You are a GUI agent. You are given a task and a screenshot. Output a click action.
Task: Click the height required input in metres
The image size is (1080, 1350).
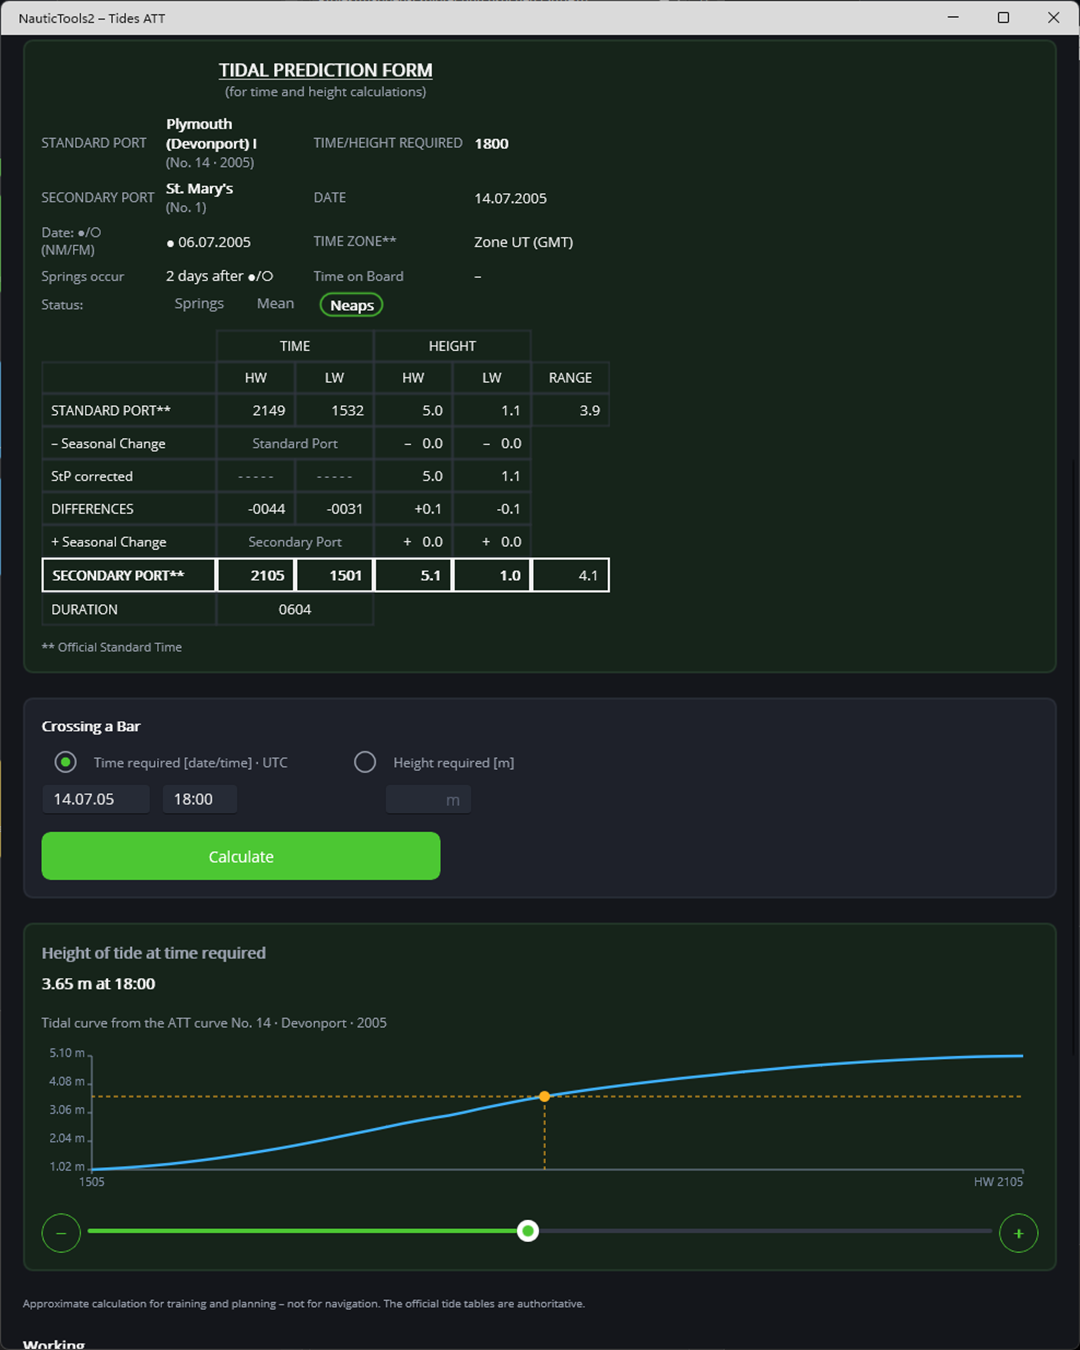point(428,800)
